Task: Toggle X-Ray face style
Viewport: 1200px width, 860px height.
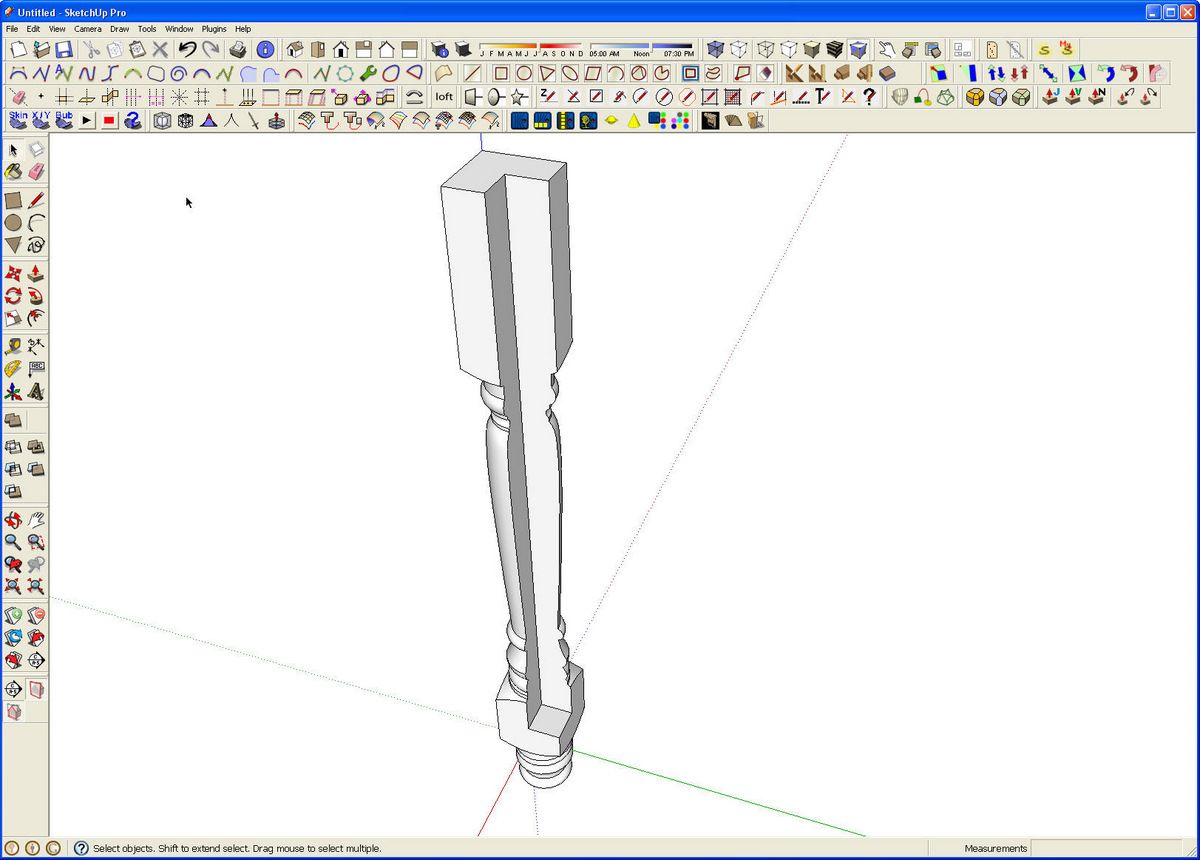Action: pos(715,49)
